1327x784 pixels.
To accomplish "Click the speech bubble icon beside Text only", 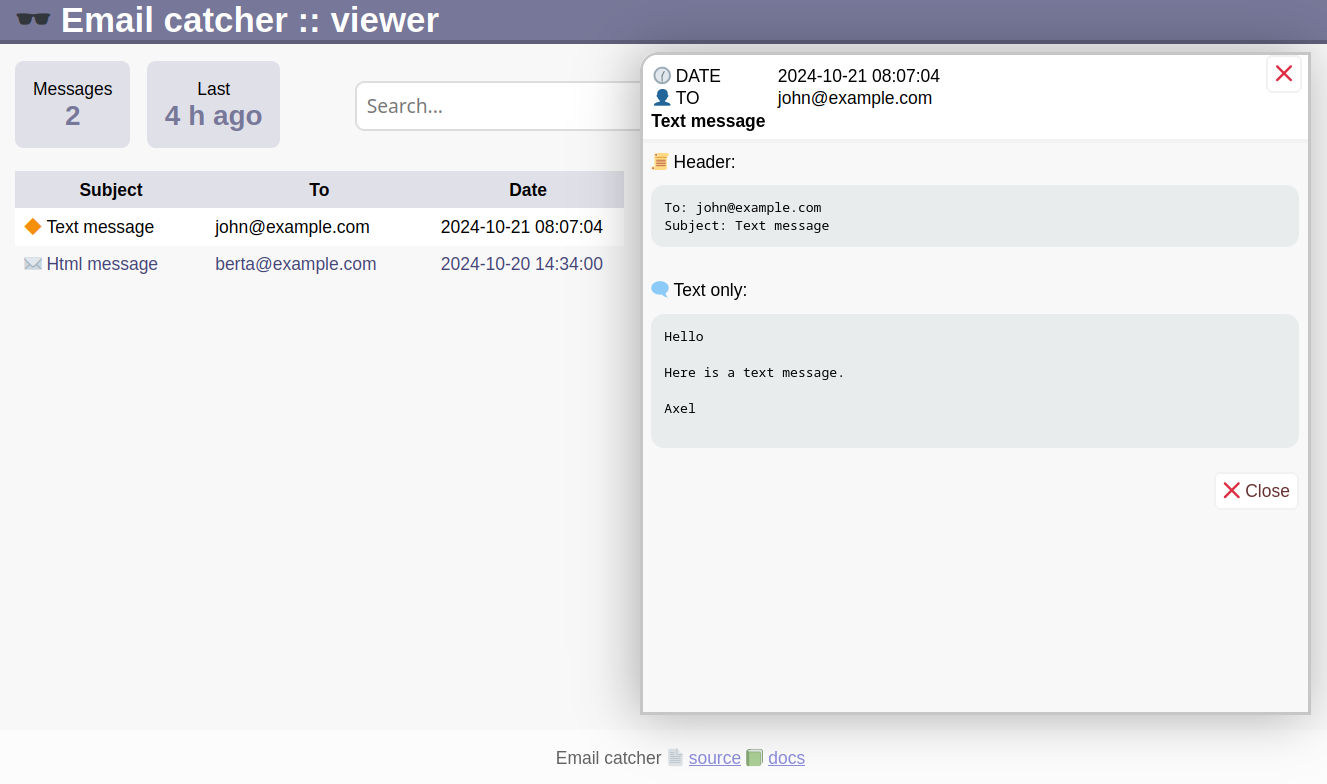I will tap(660, 290).
